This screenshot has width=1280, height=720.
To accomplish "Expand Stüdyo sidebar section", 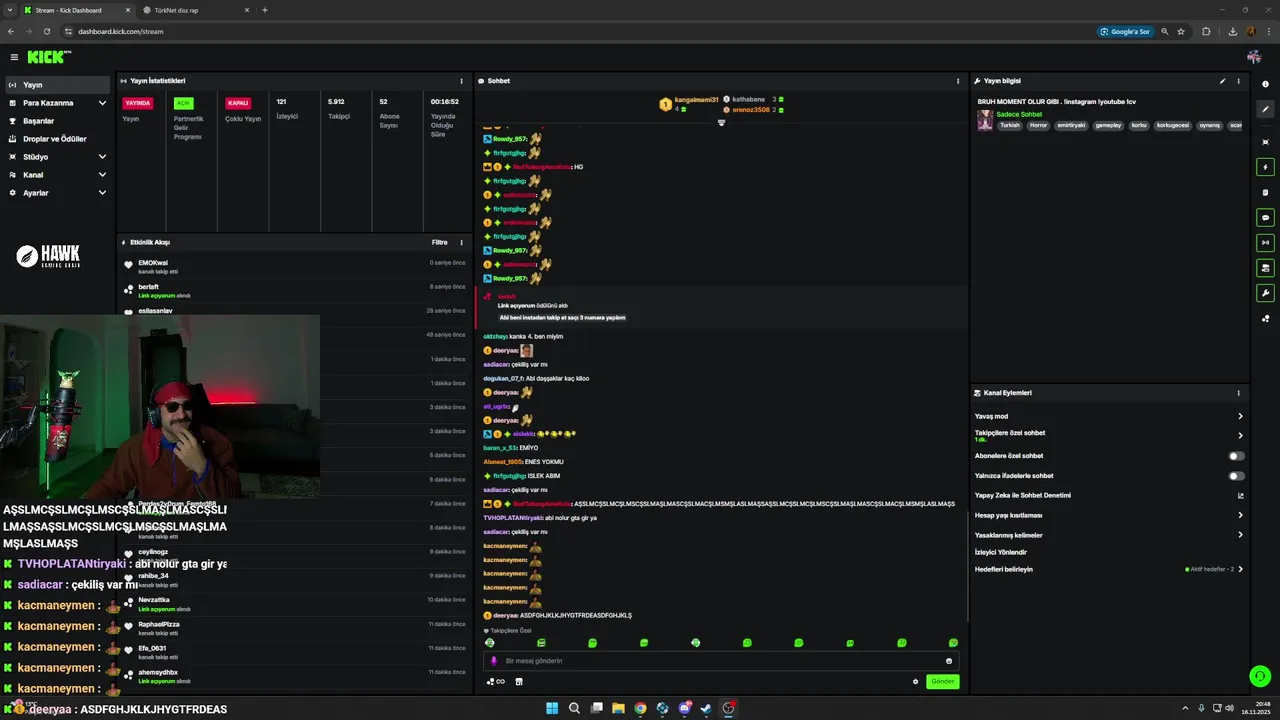I will (102, 157).
